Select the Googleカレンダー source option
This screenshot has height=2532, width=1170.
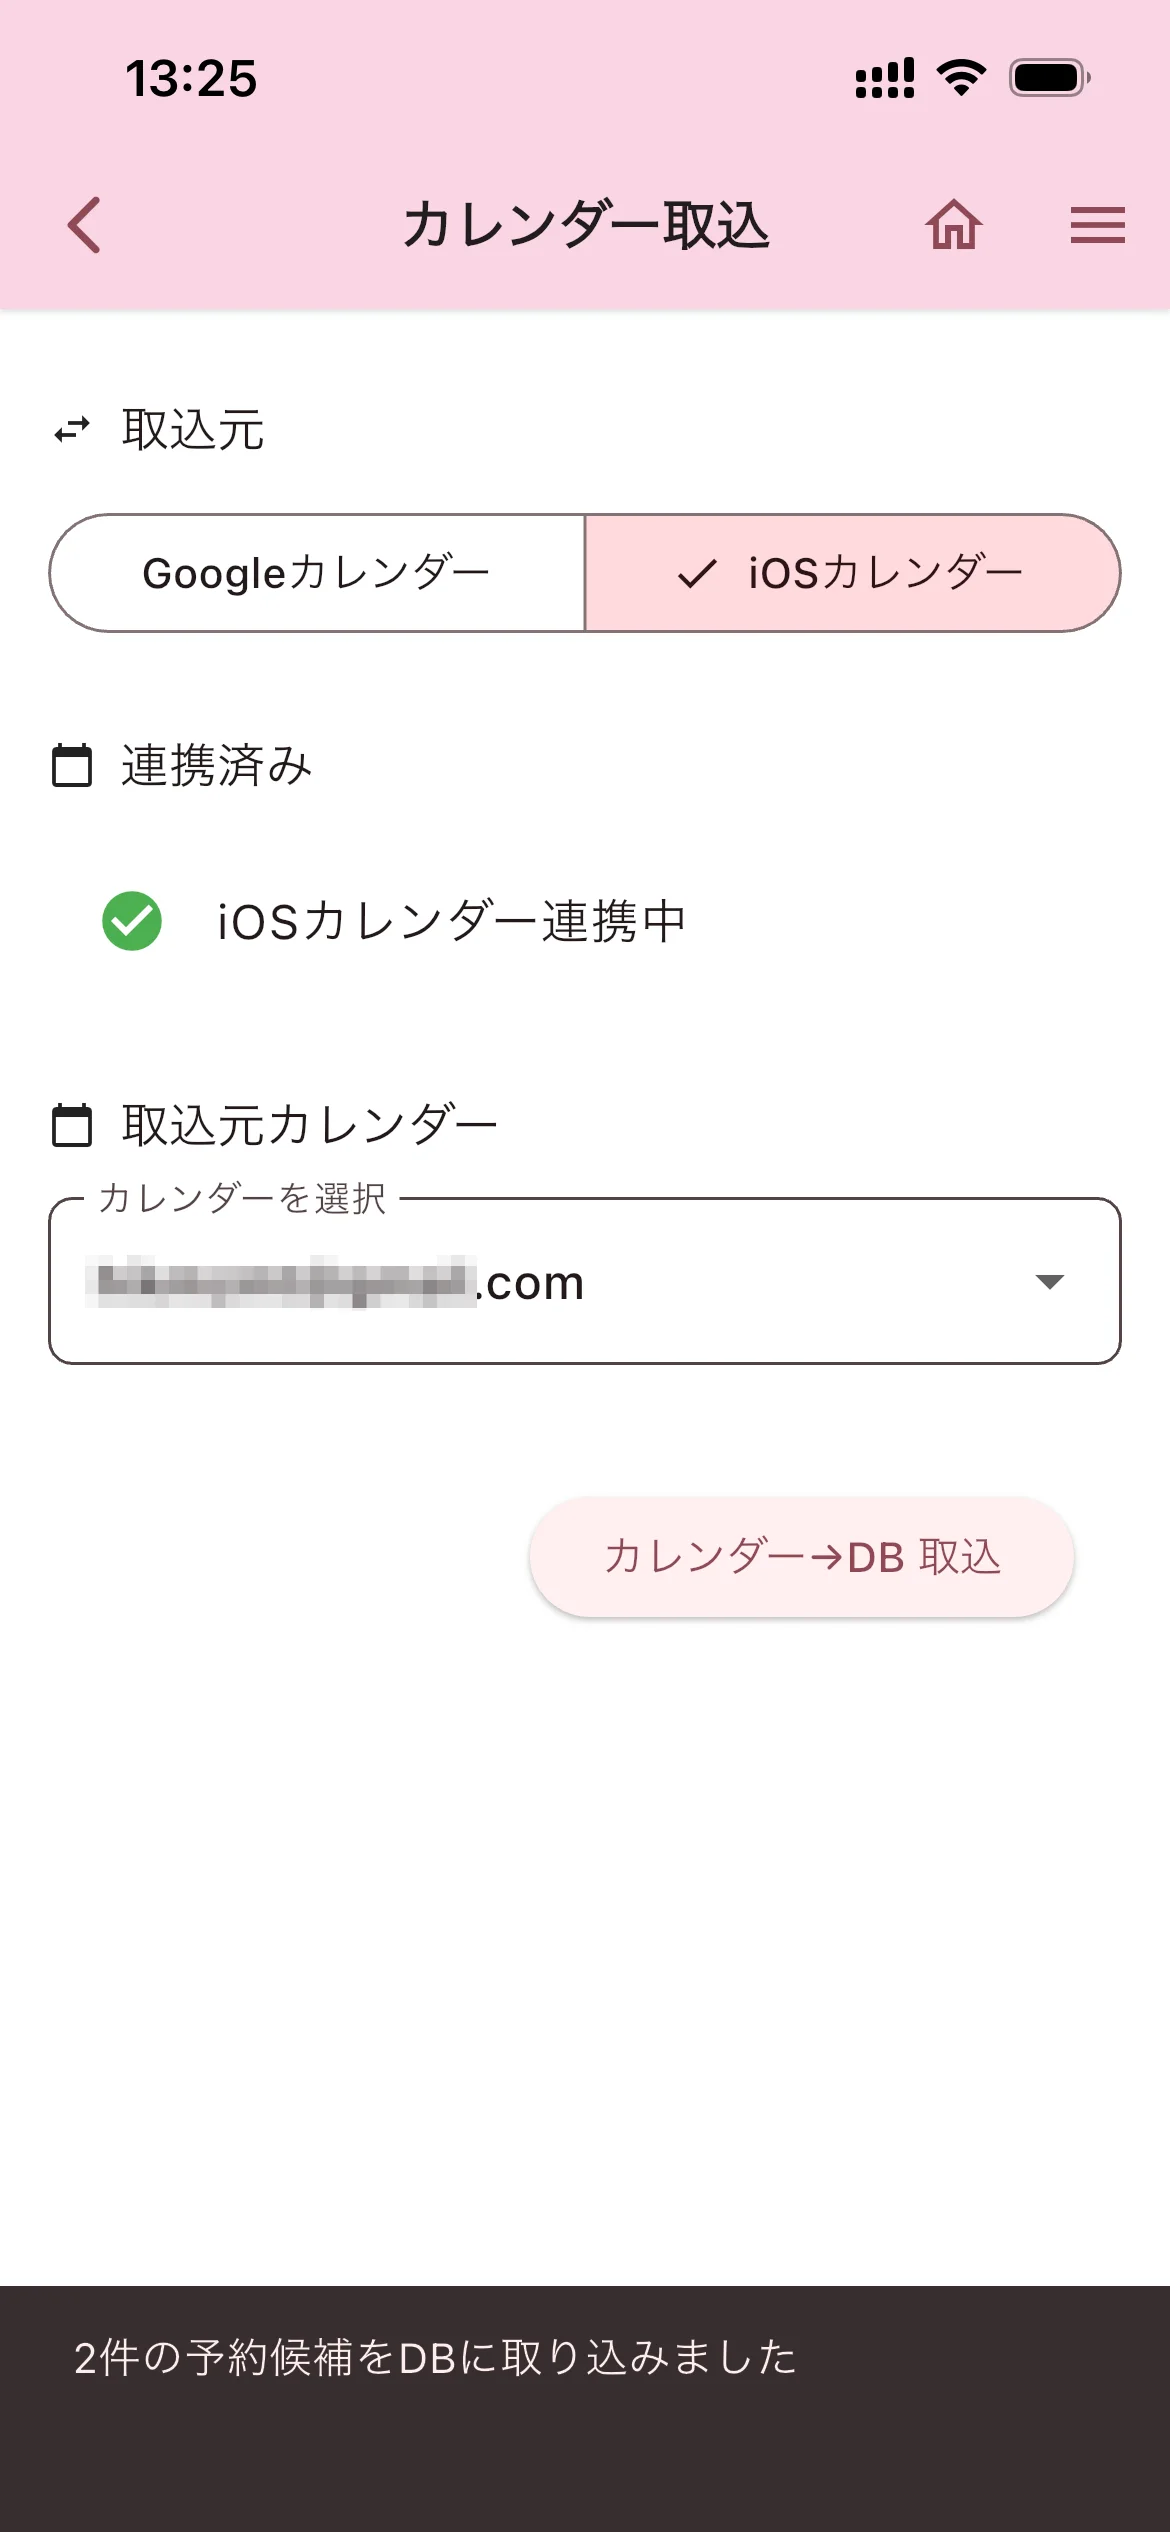[x=317, y=574]
